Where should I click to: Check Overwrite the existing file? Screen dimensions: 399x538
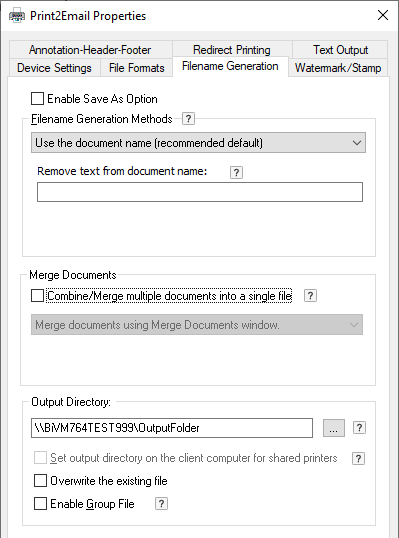point(40,481)
